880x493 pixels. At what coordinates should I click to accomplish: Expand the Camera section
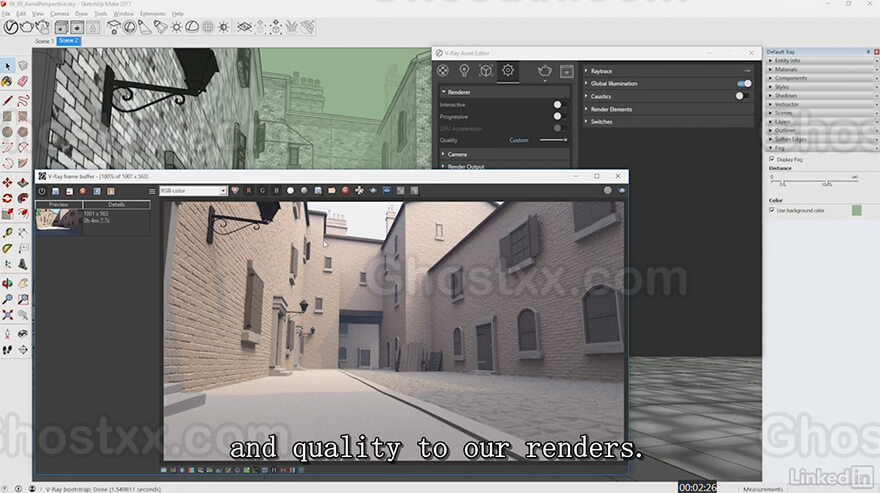(505, 154)
